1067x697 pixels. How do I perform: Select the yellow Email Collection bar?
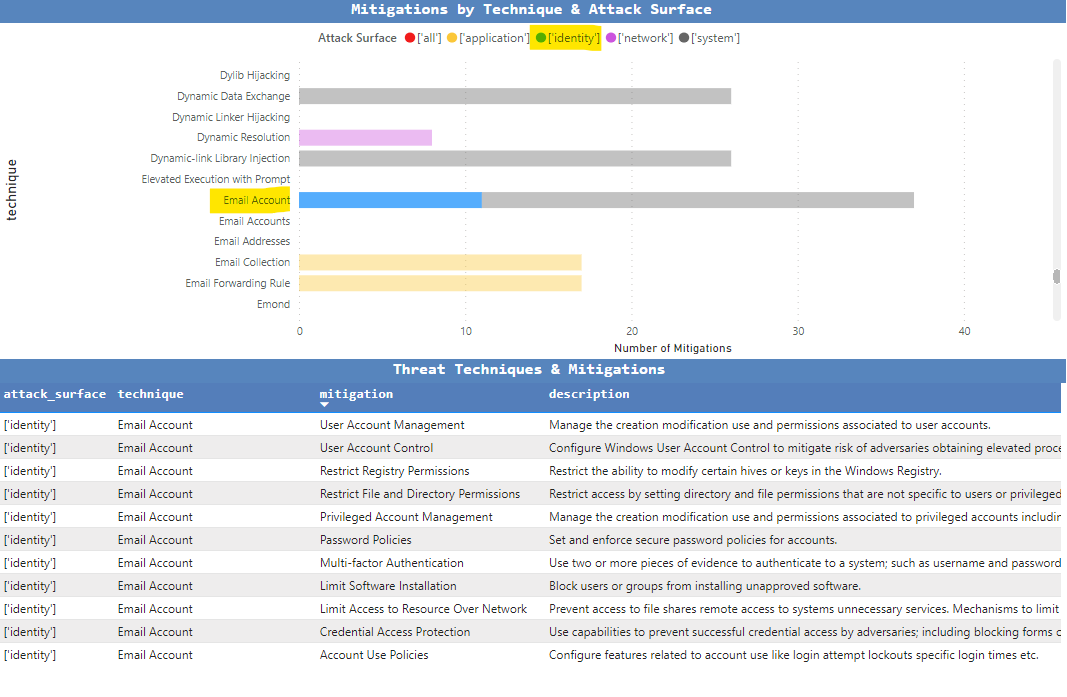[x=440, y=261]
